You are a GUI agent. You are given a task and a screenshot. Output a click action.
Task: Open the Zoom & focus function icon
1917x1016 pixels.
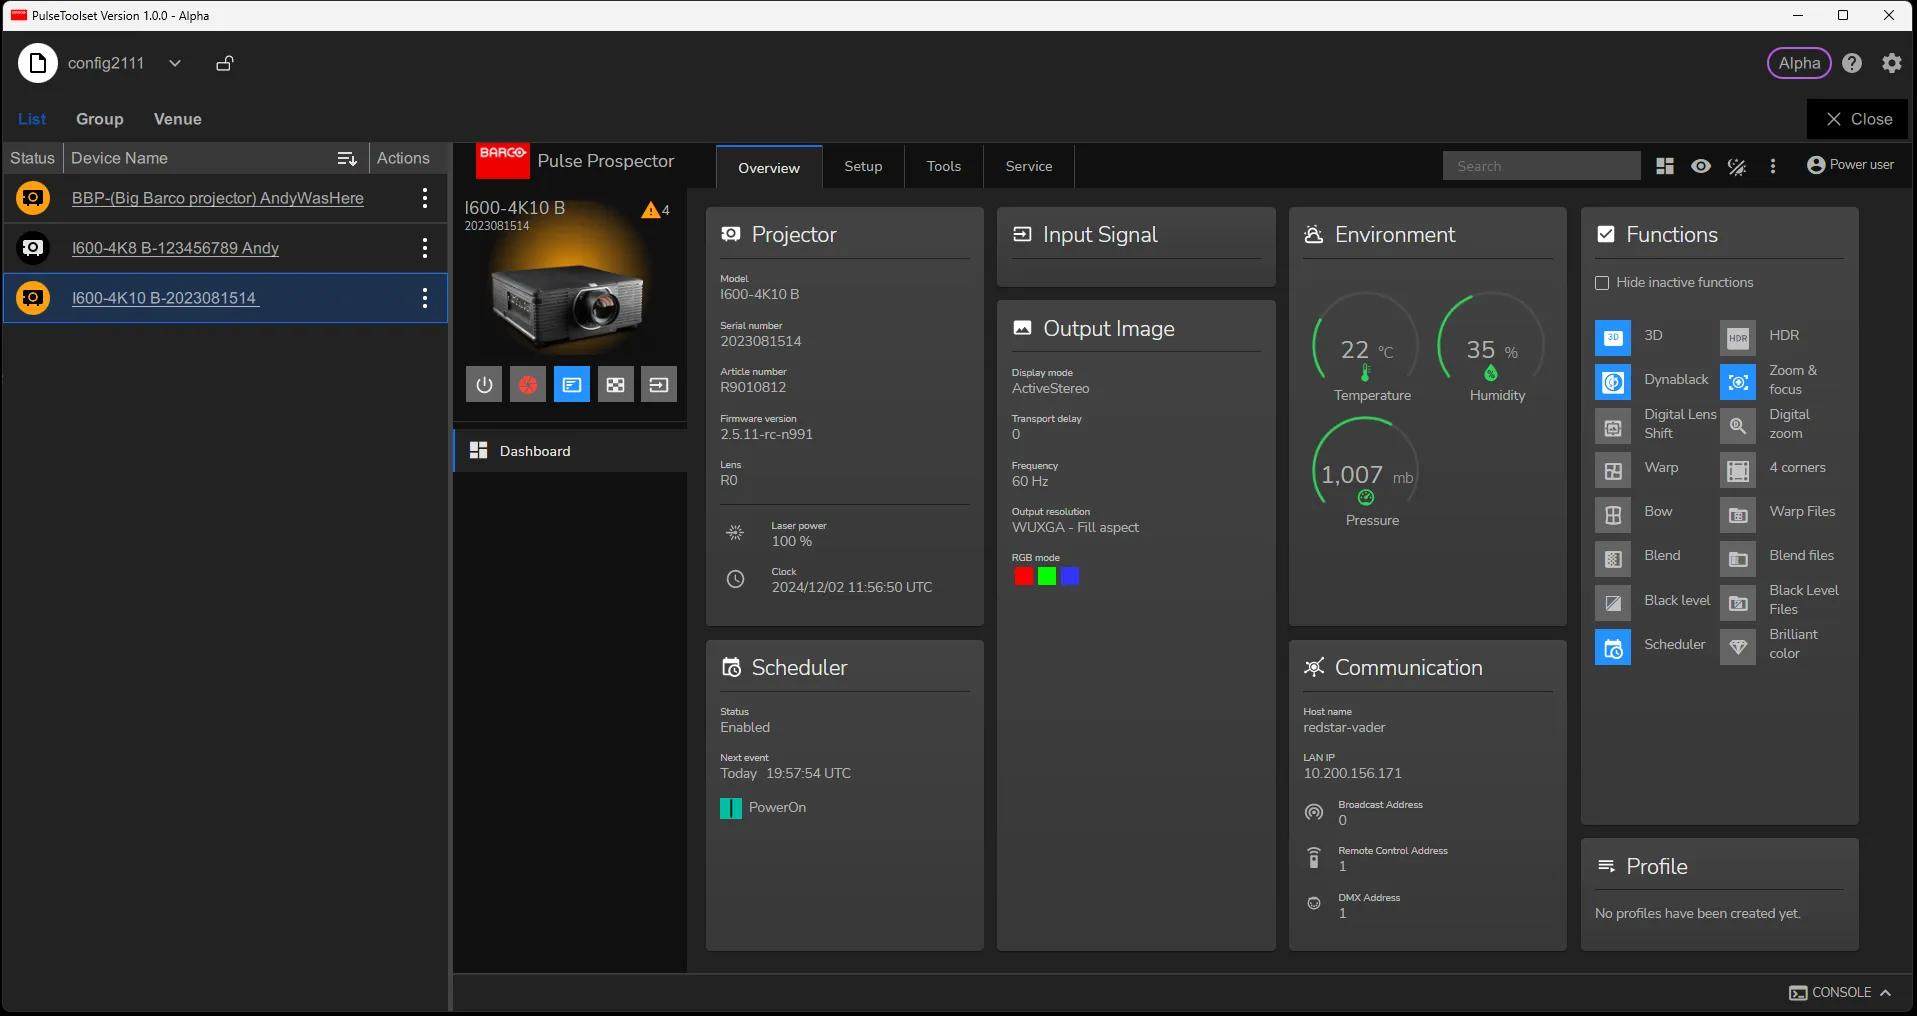tap(1738, 382)
